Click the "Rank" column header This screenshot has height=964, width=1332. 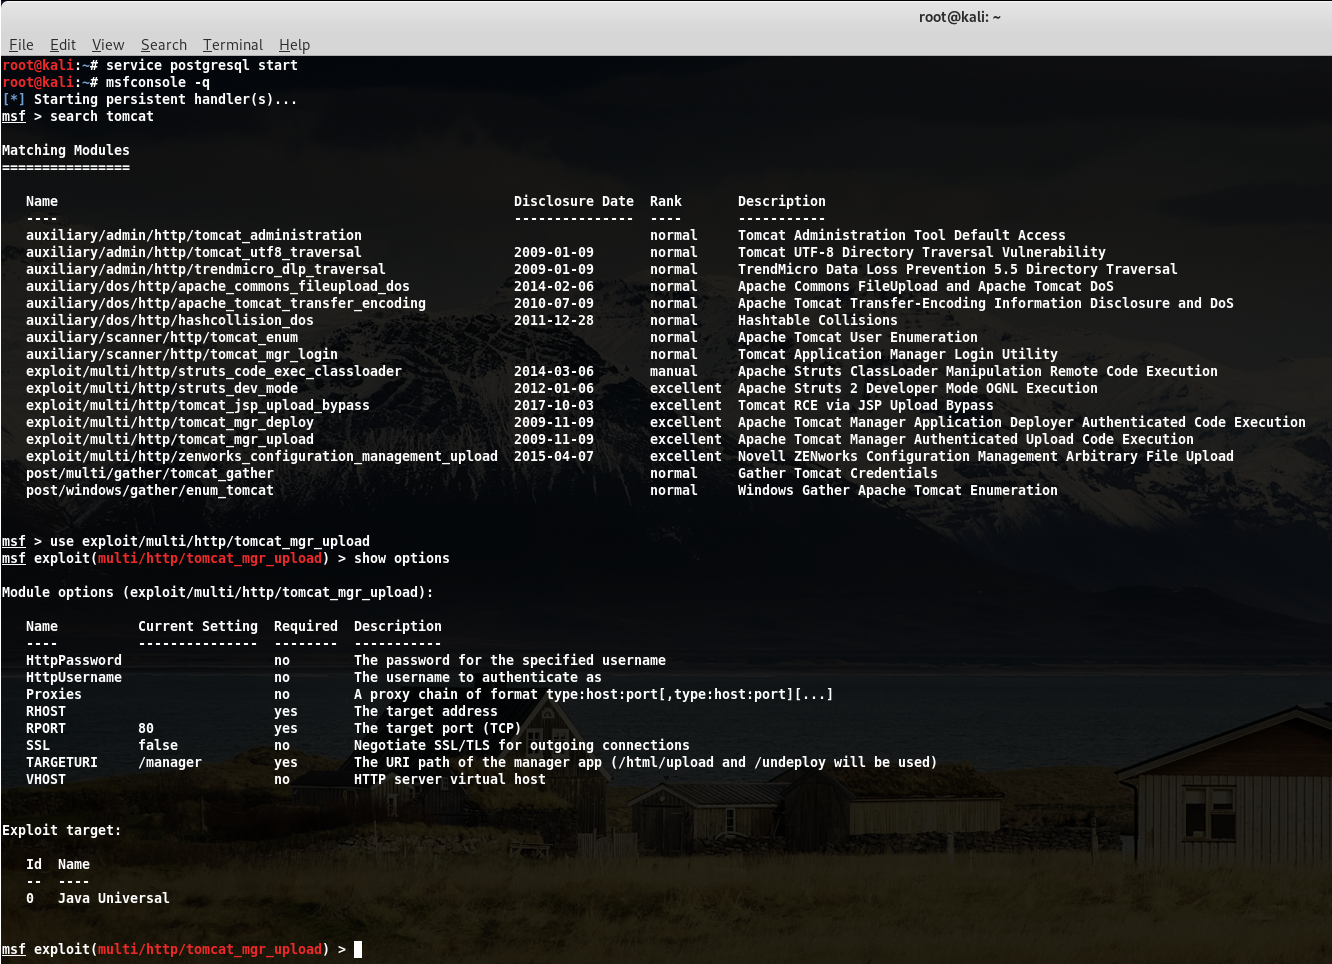(x=666, y=201)
